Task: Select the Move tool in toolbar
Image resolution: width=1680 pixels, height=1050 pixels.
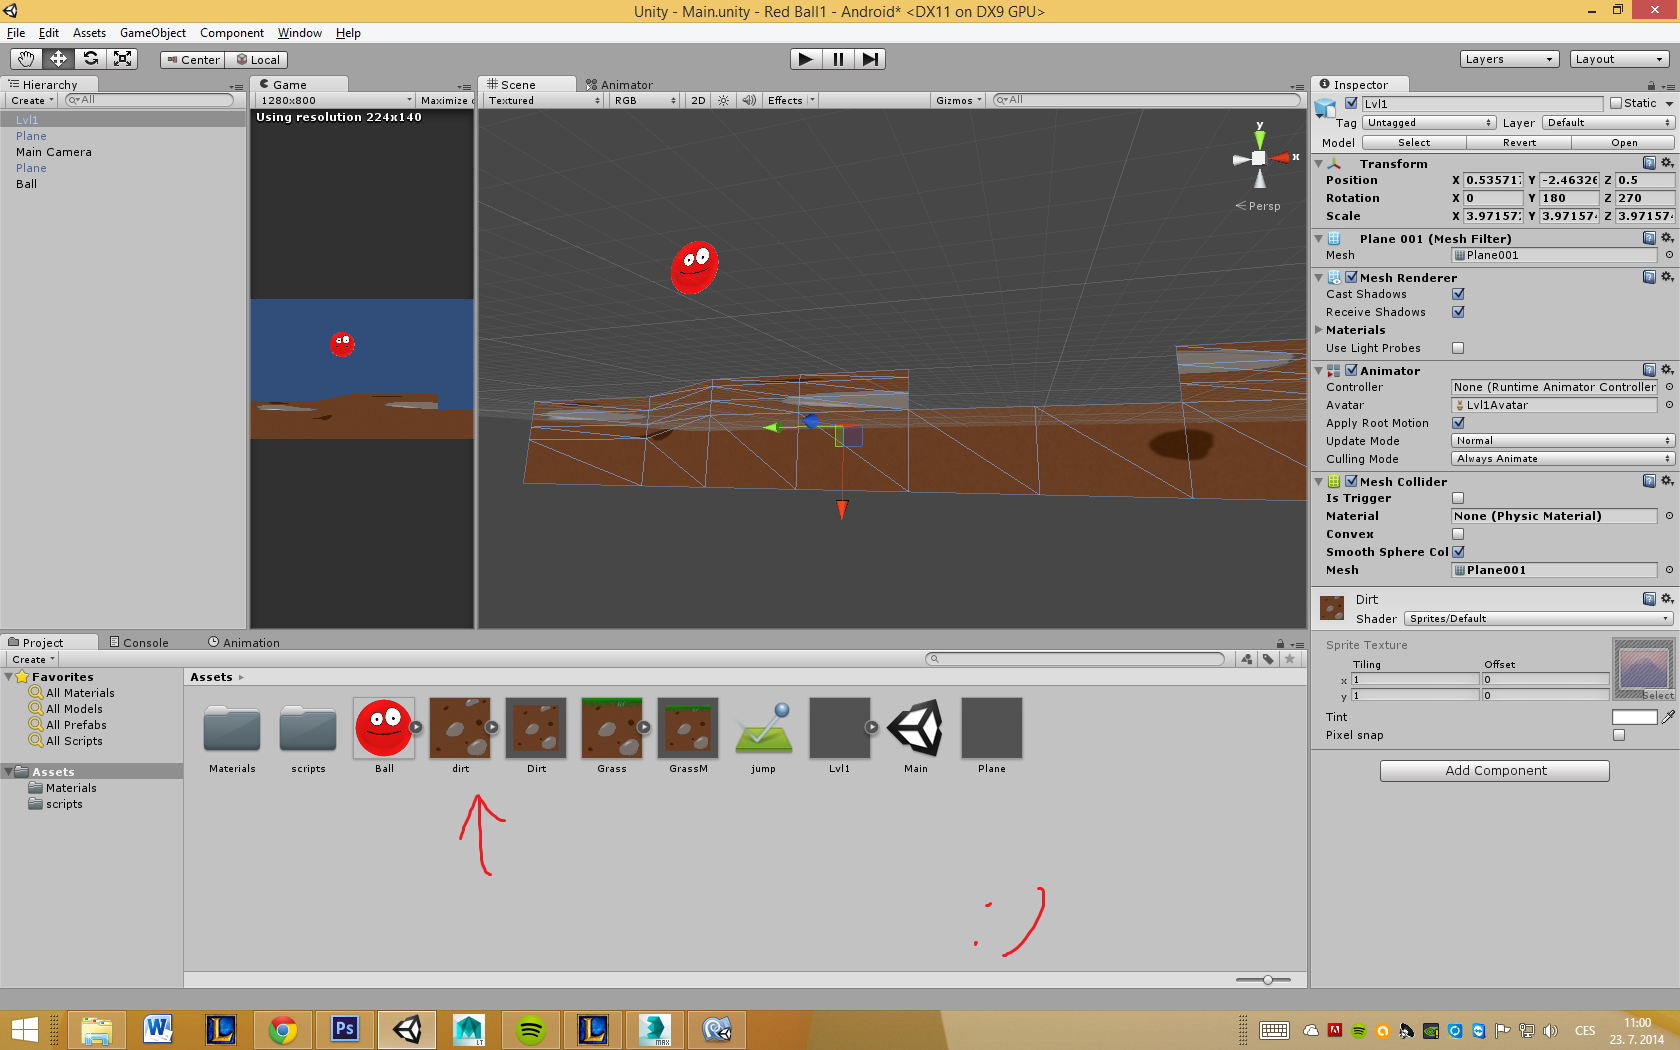Action: click(x=58, y=59)
